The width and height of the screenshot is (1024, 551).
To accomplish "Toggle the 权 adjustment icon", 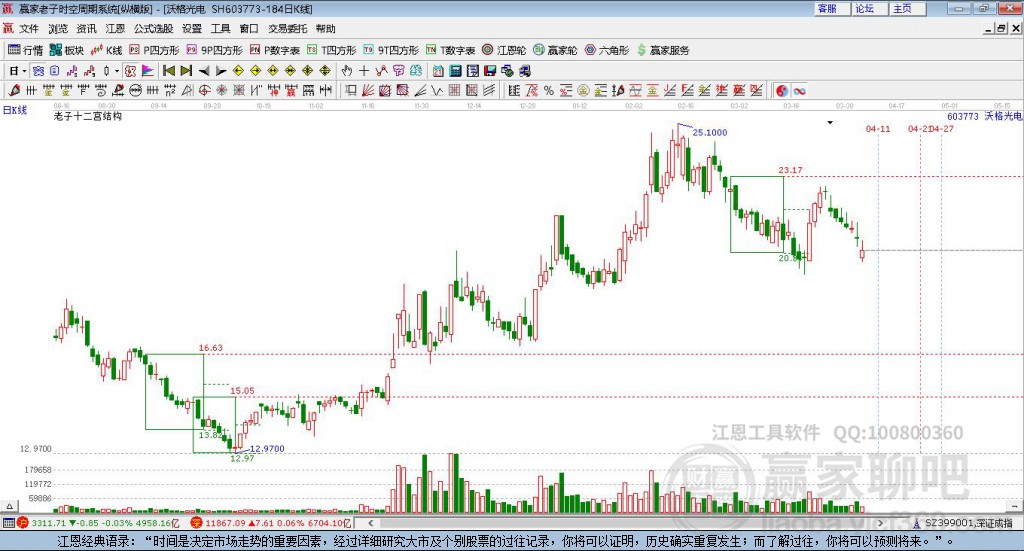I will [131, 71].
